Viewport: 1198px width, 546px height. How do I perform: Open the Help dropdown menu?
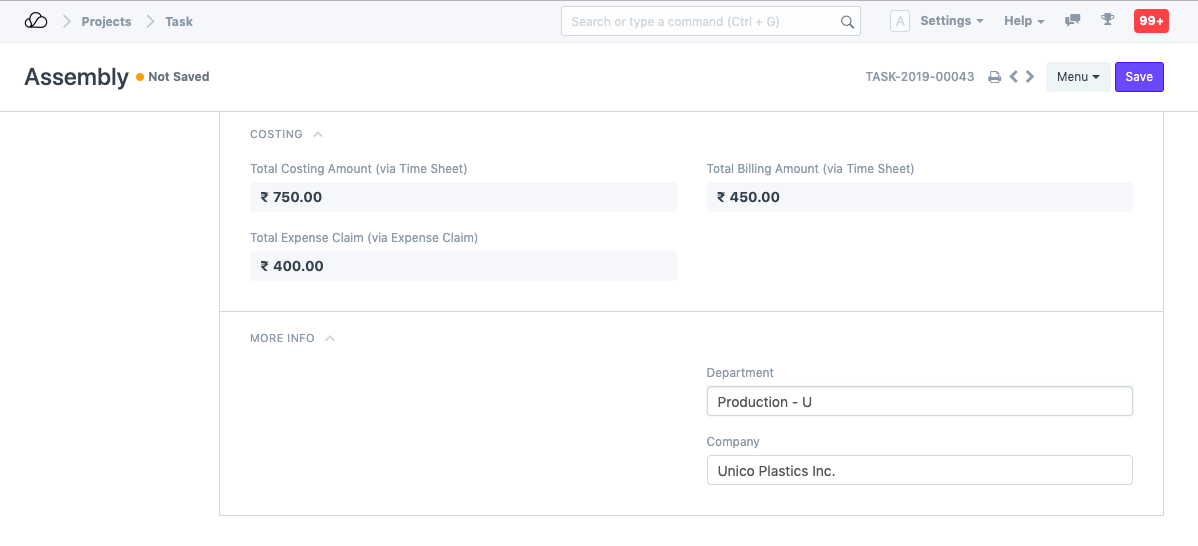(1024, 21)
